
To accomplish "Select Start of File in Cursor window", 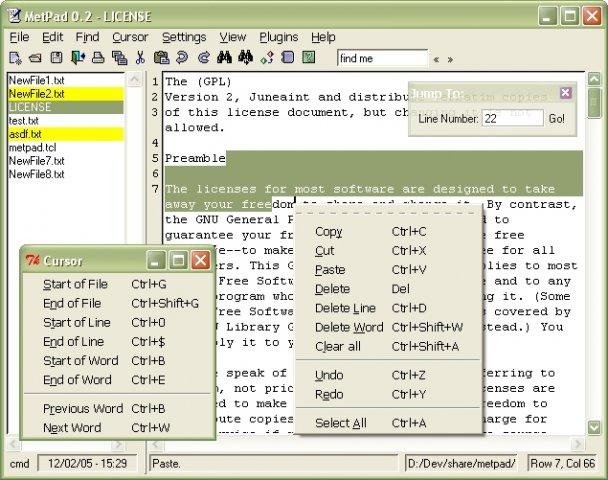I will coord(117,284).
